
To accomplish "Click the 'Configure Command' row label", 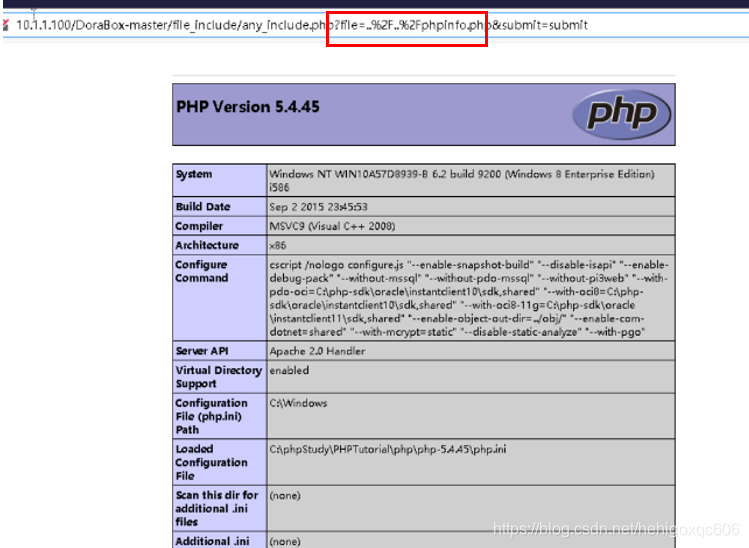I will click(202, 271).
